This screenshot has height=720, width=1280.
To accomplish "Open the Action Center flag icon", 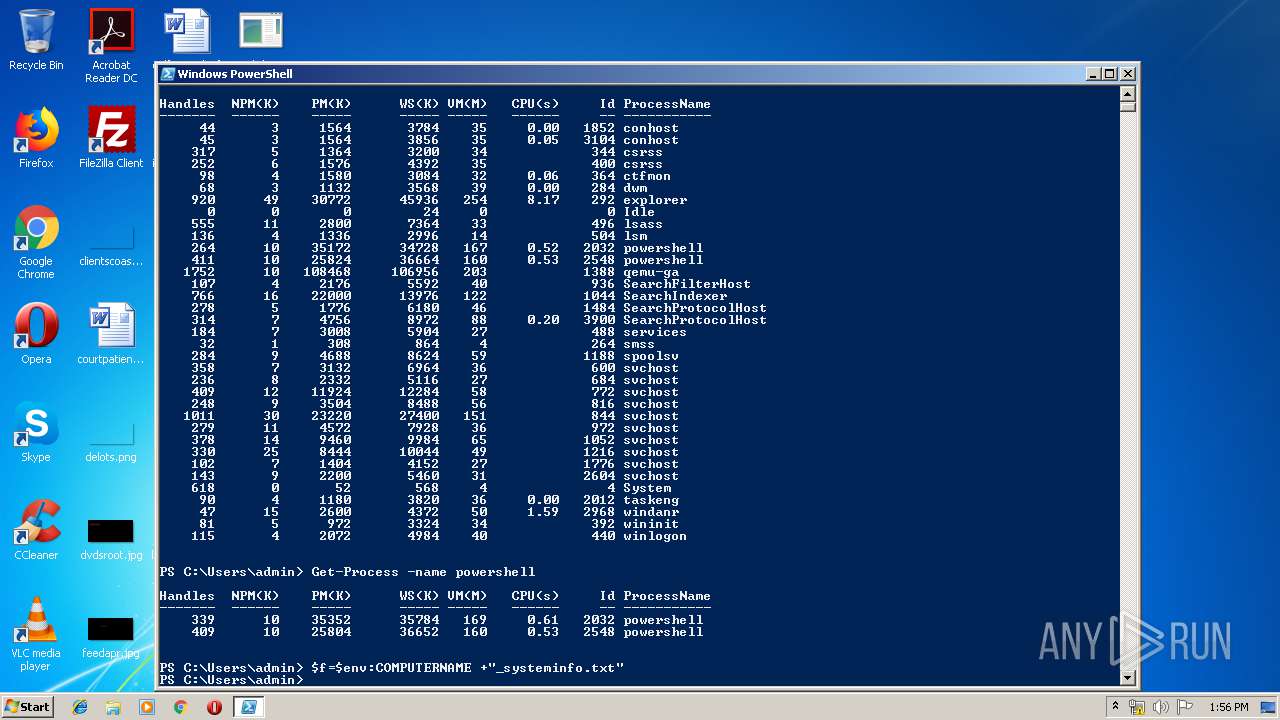I will coord(1184,707).
